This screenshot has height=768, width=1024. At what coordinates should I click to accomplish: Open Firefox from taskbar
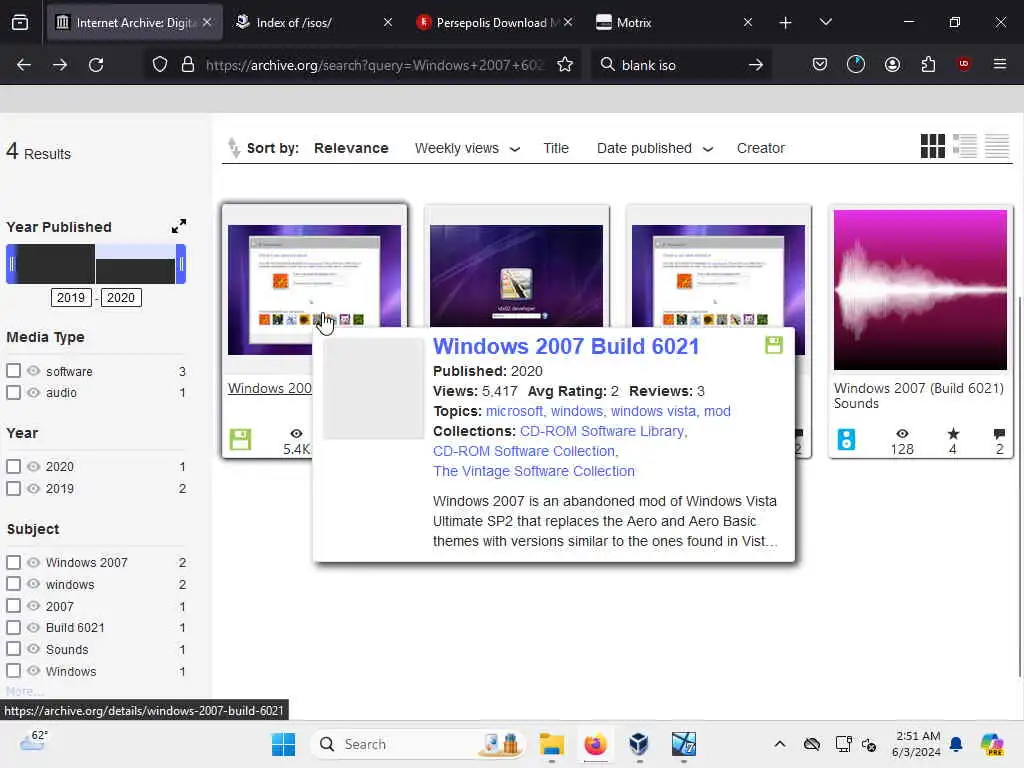click(595, 744)
